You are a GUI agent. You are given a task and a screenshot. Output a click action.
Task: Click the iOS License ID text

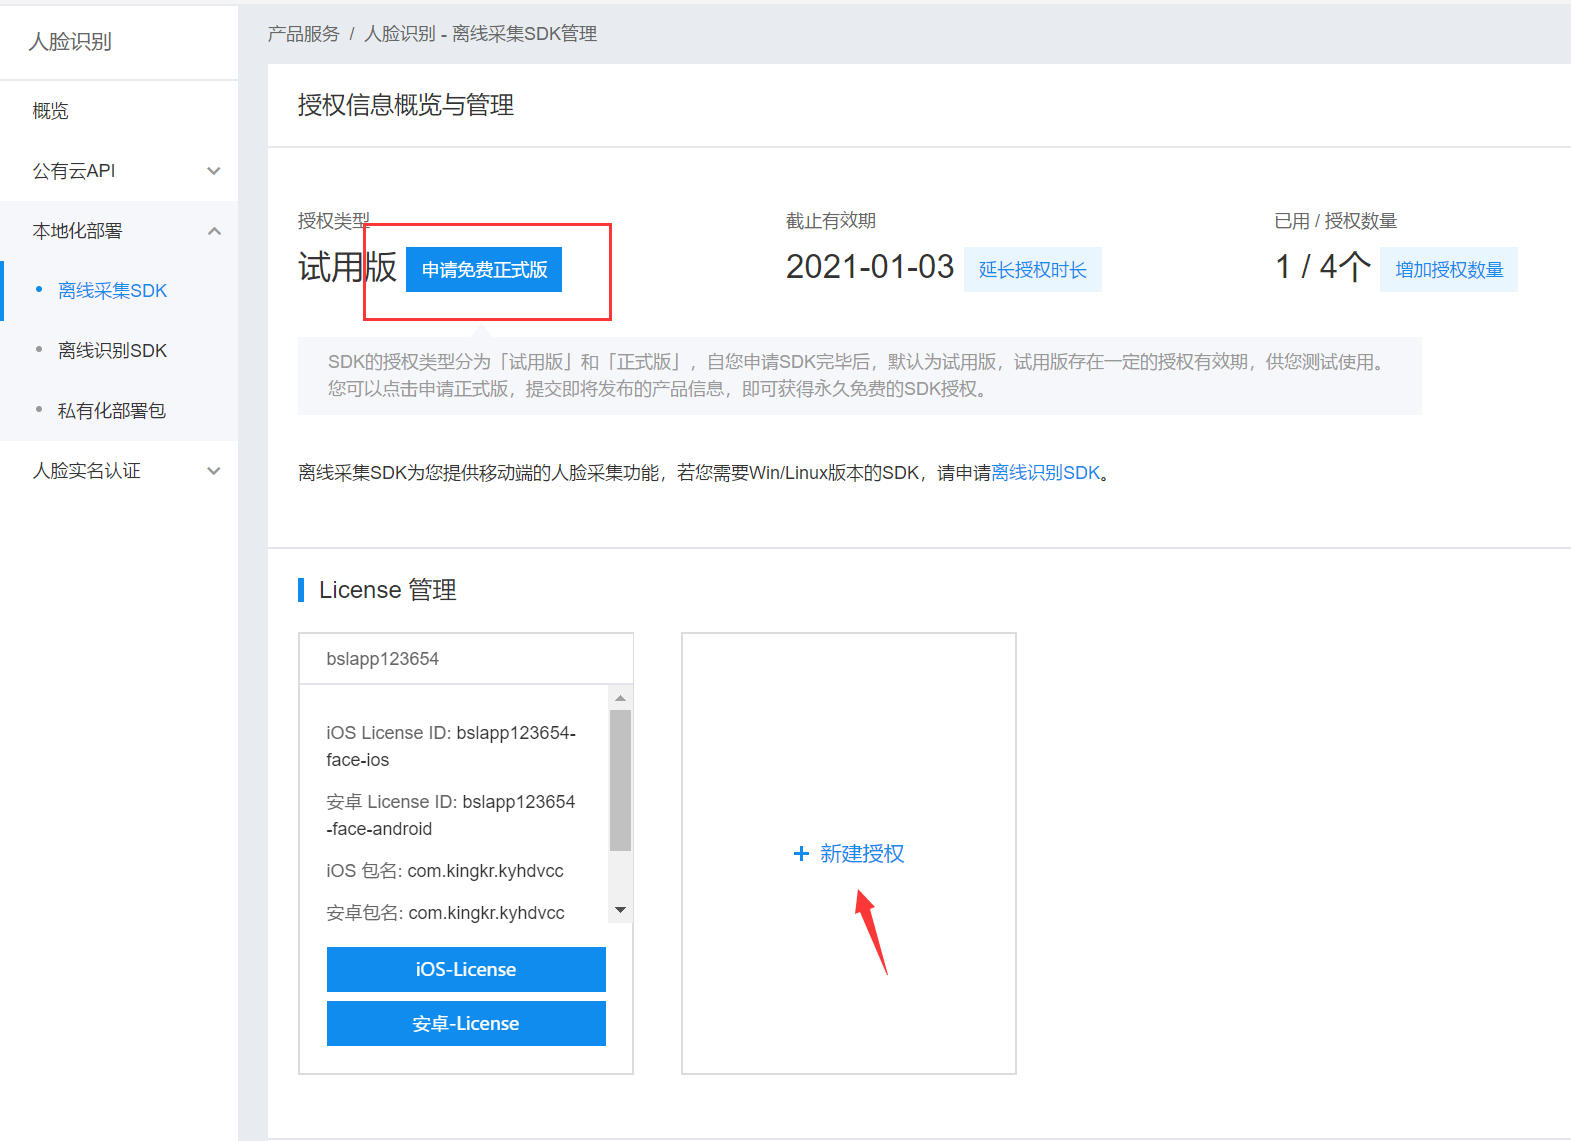(x=451, y=746)
